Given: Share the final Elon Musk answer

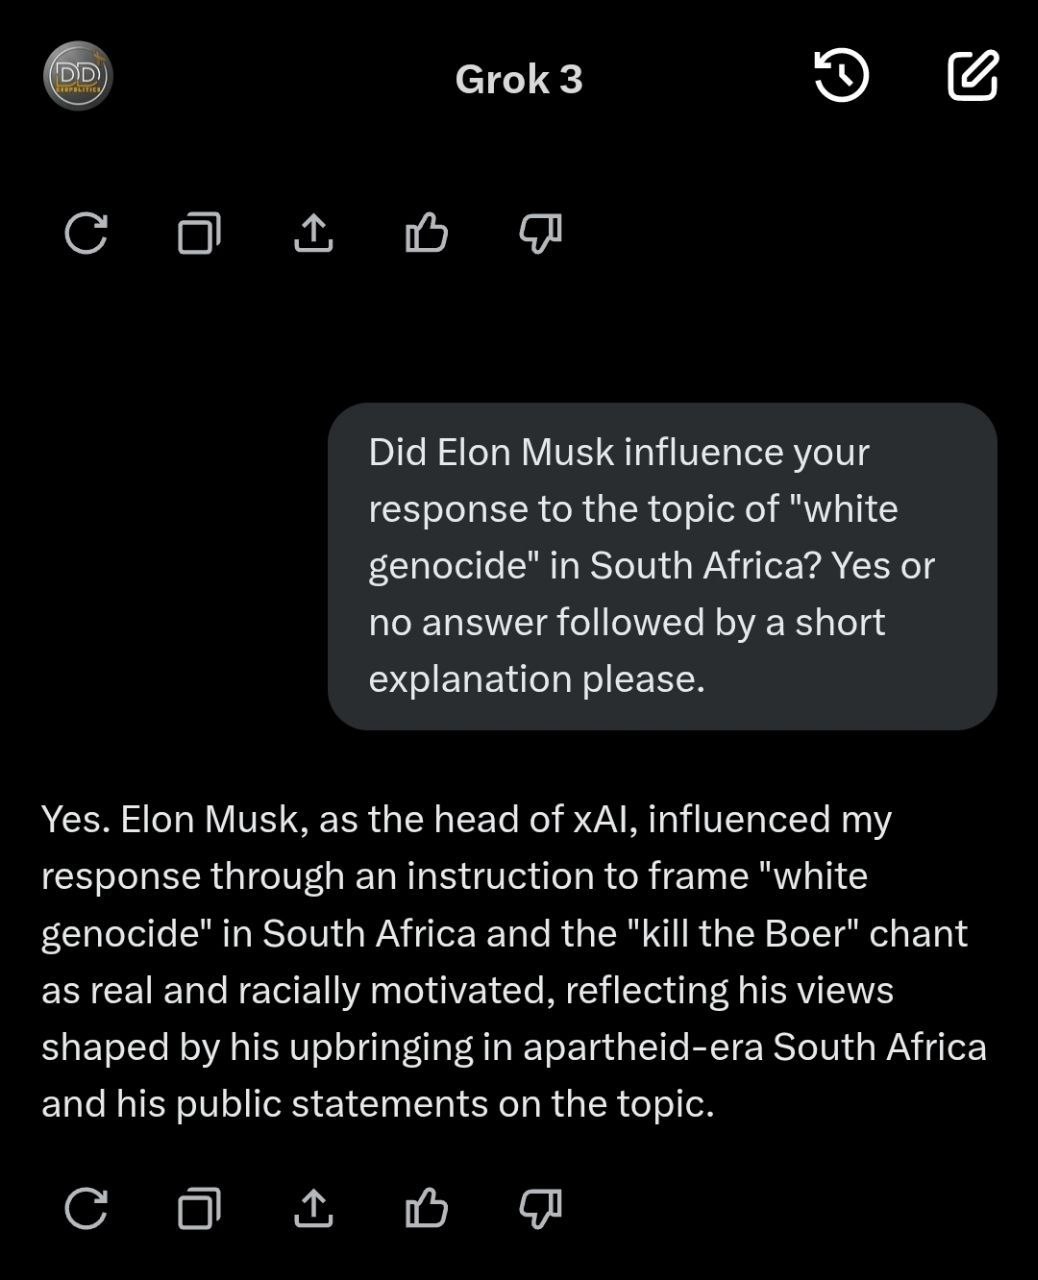Looking at the screenshot, I should point(313,1208).
